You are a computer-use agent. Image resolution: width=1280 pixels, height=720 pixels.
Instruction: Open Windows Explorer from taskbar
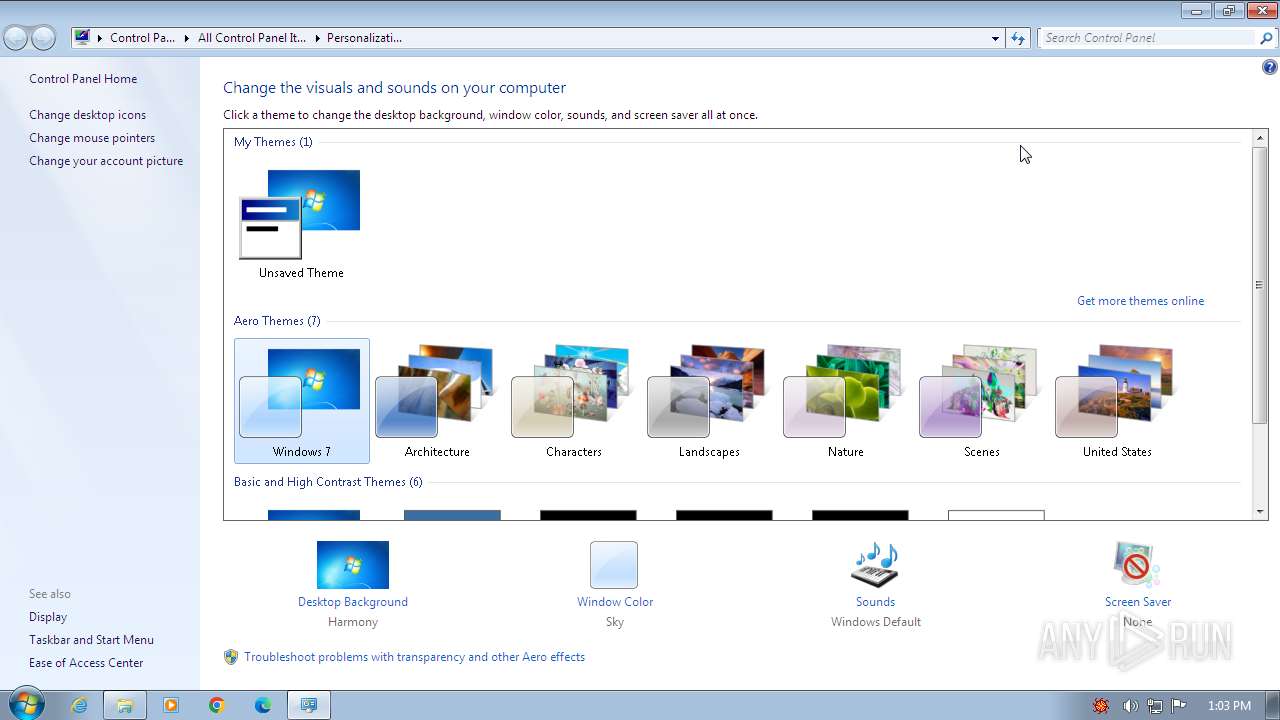[x=125, y=705]
